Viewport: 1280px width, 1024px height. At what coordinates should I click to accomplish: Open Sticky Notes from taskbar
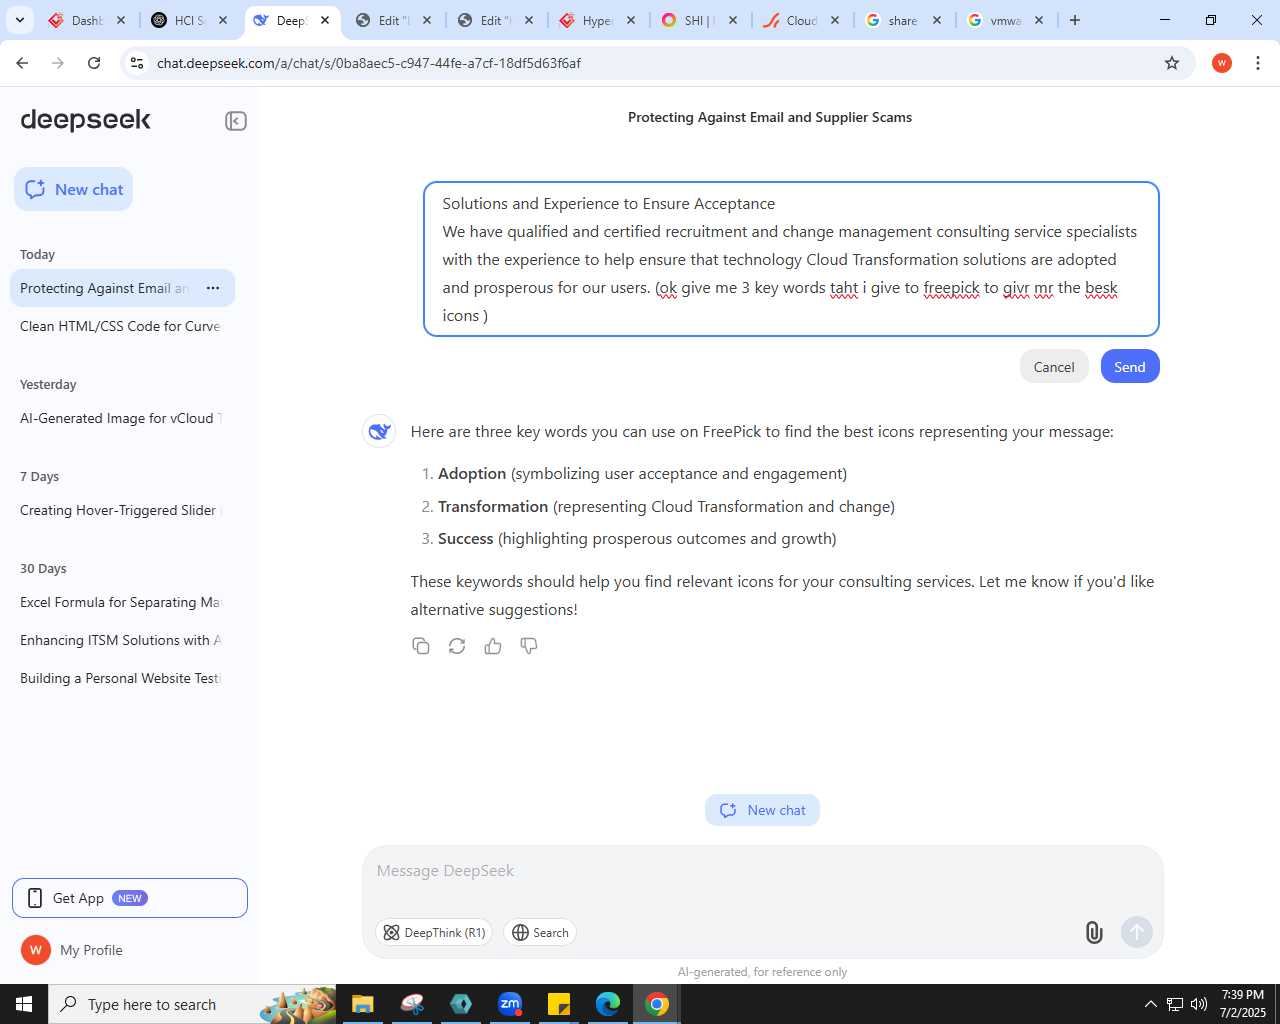tap(559, 1004)
